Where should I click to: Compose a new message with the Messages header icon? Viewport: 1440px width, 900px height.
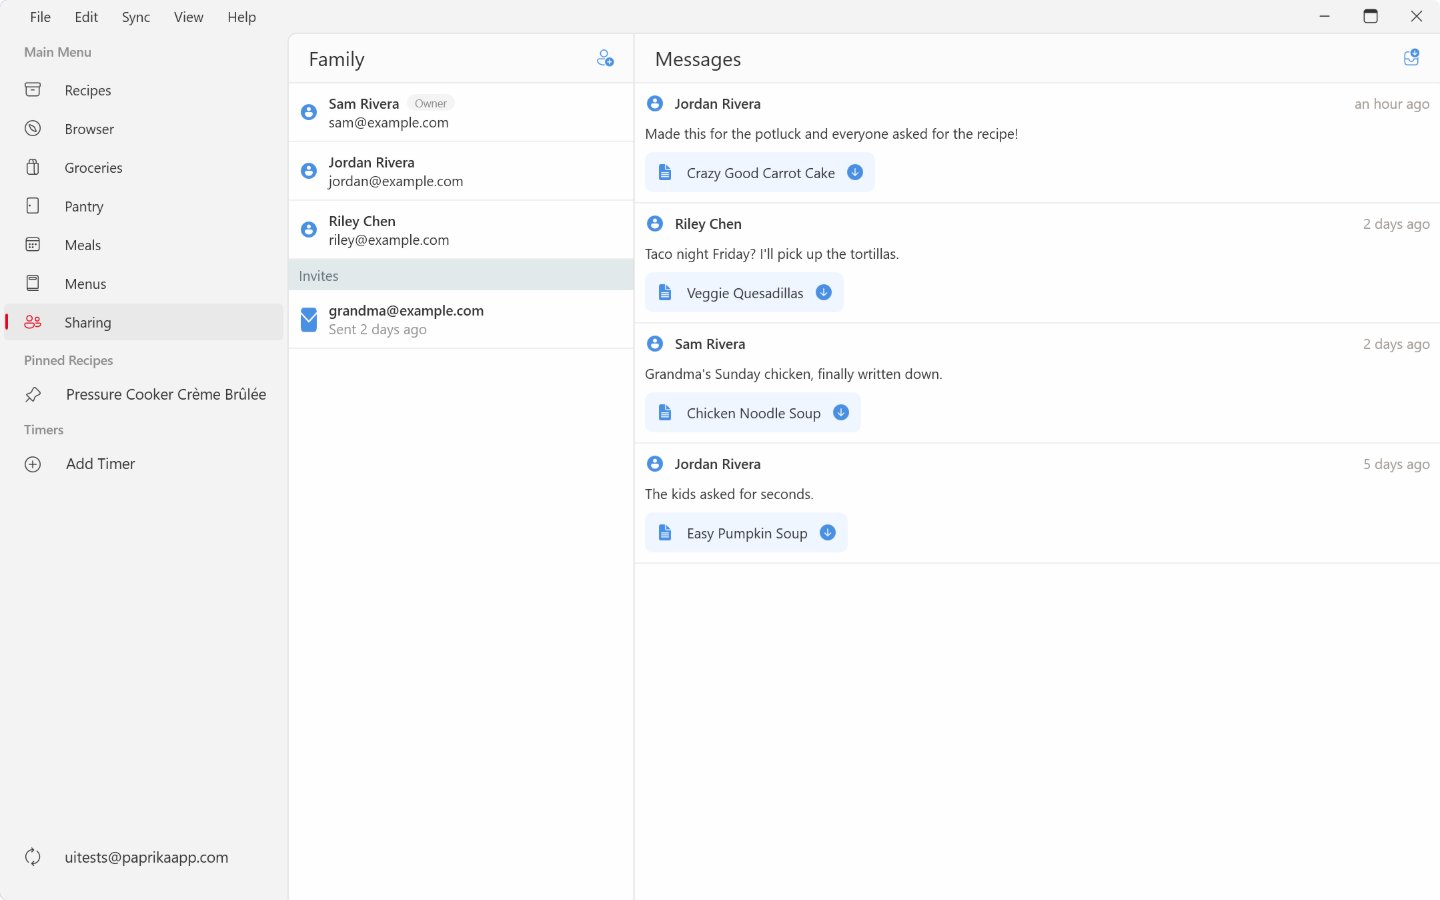click(1411, 58)
